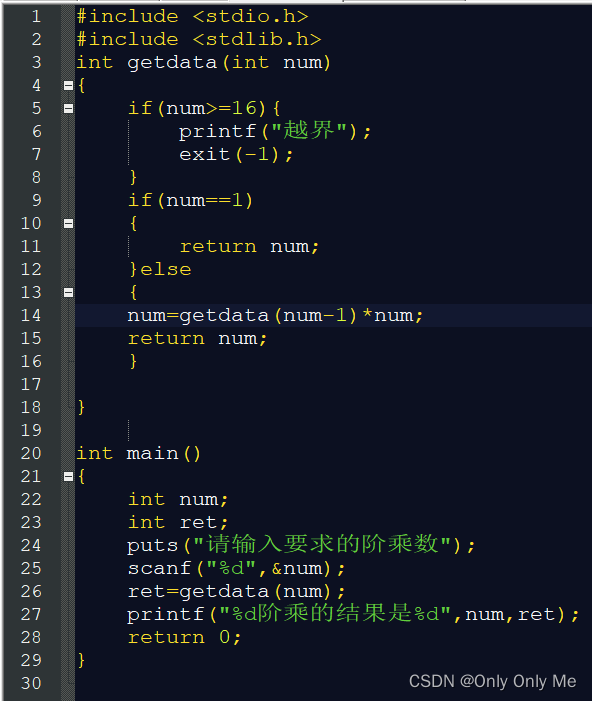Image resolution: width=592 pixels, height=701 pixels.
Task: Click on 'exit(-1);' statement
Action: click(236, 155)
